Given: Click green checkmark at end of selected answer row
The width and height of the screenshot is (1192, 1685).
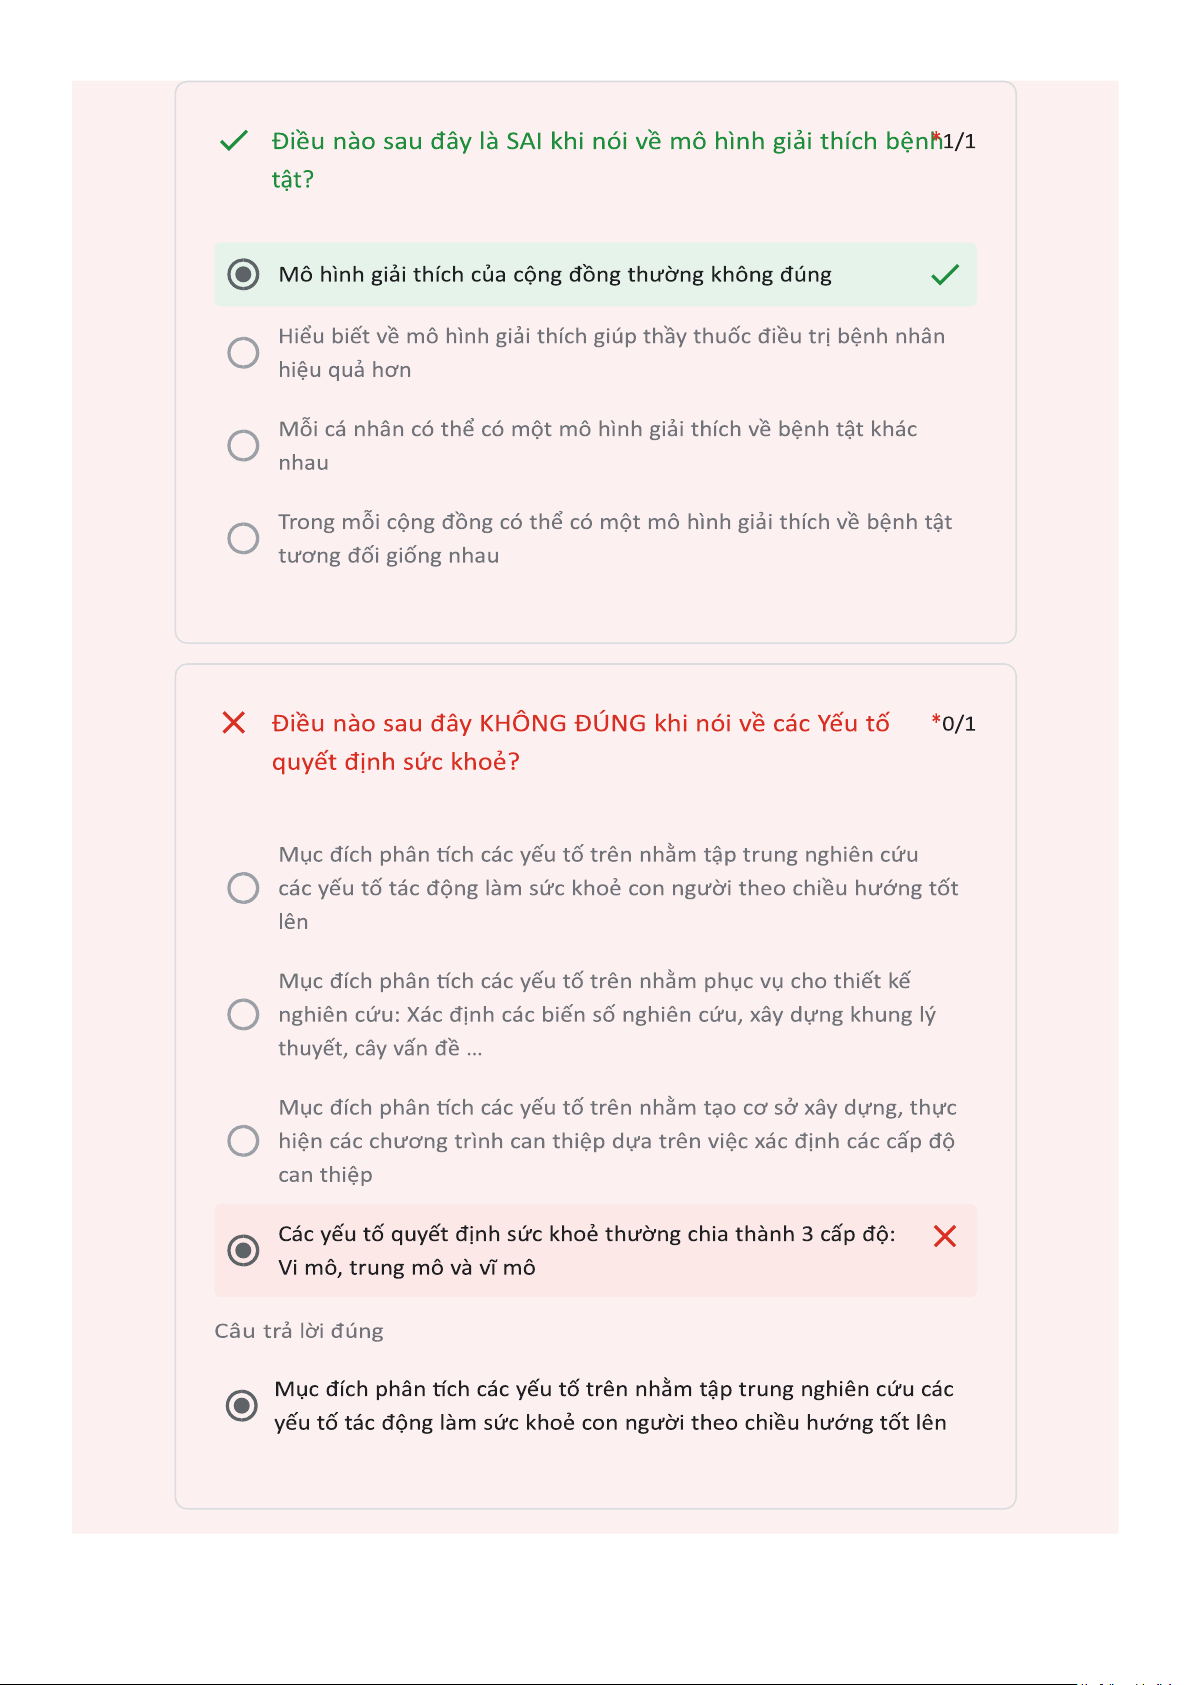Looking at the screenshot, I should [x=944, y=274].
